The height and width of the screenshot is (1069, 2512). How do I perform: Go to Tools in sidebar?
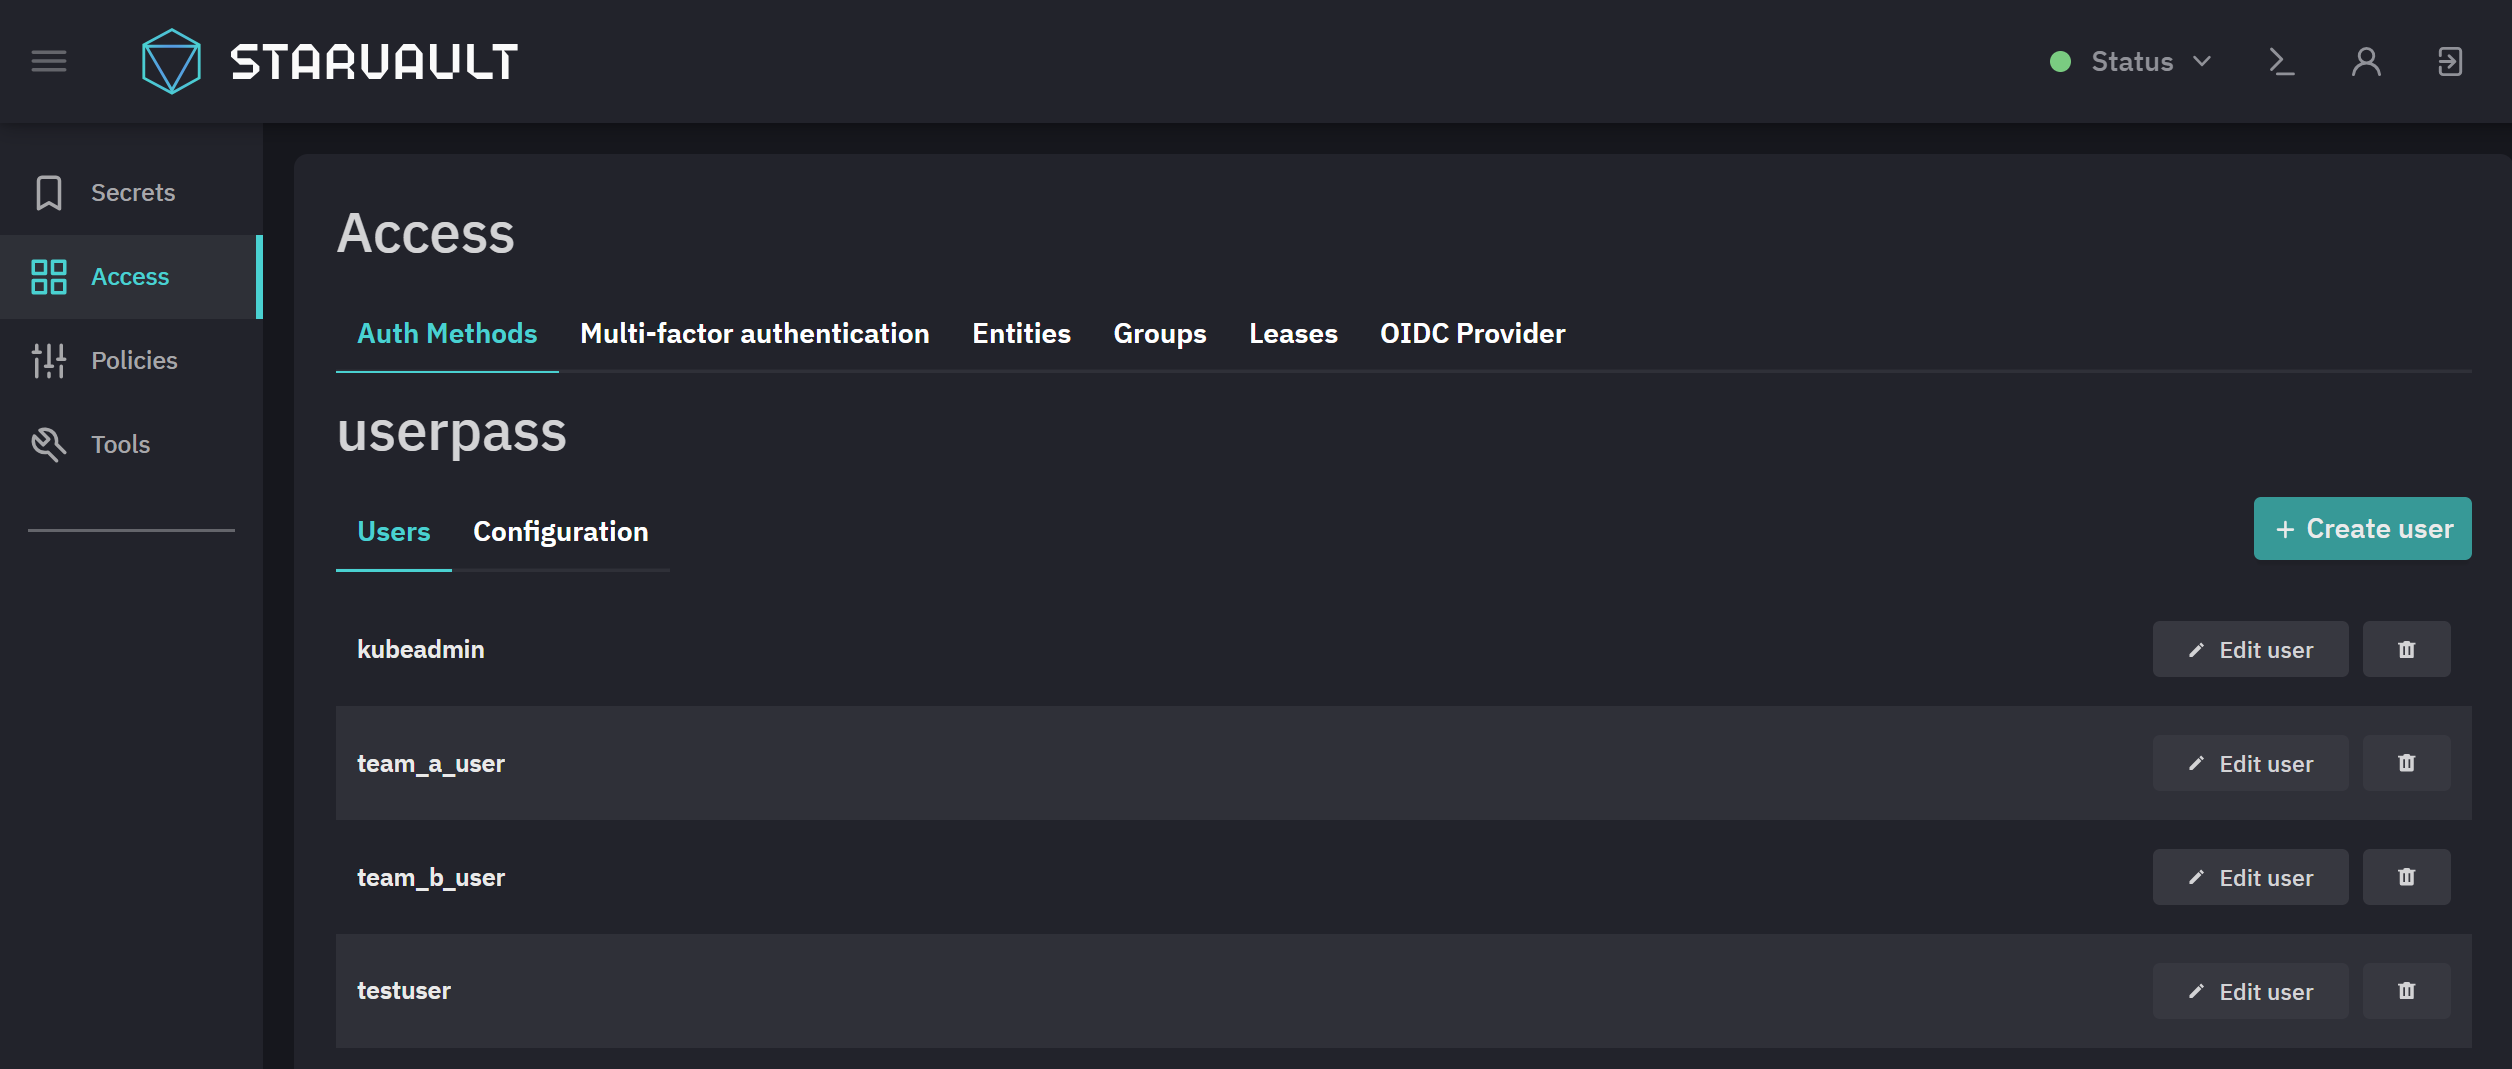pyautogui.click(x=131, y=445)
